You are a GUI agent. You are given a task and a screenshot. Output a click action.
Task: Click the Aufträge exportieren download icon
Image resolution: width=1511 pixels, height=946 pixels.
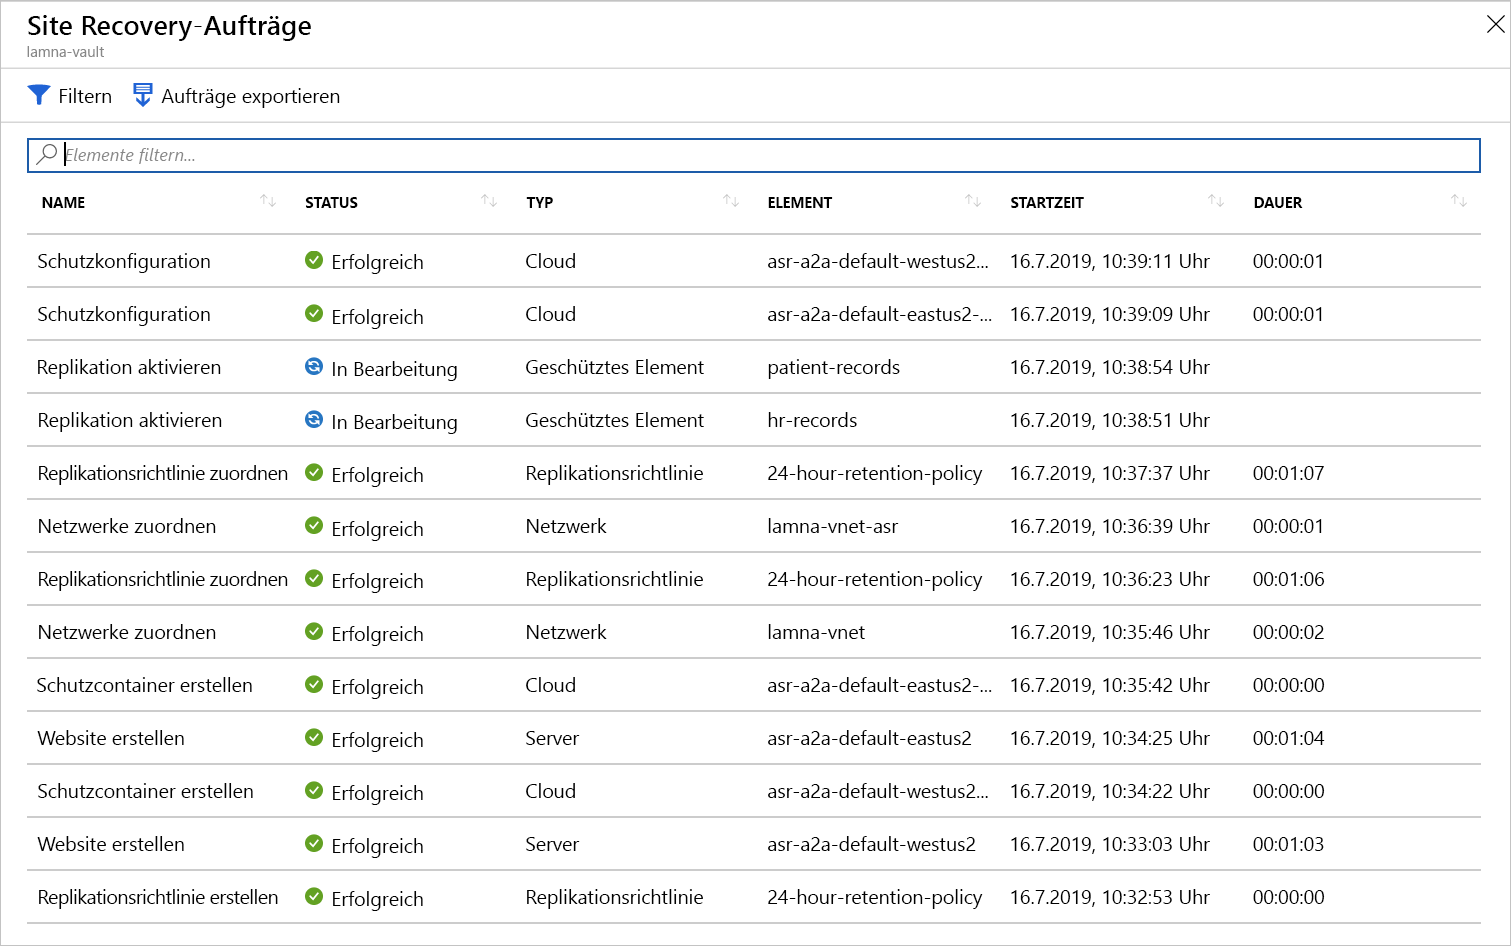tap(143, 95)
